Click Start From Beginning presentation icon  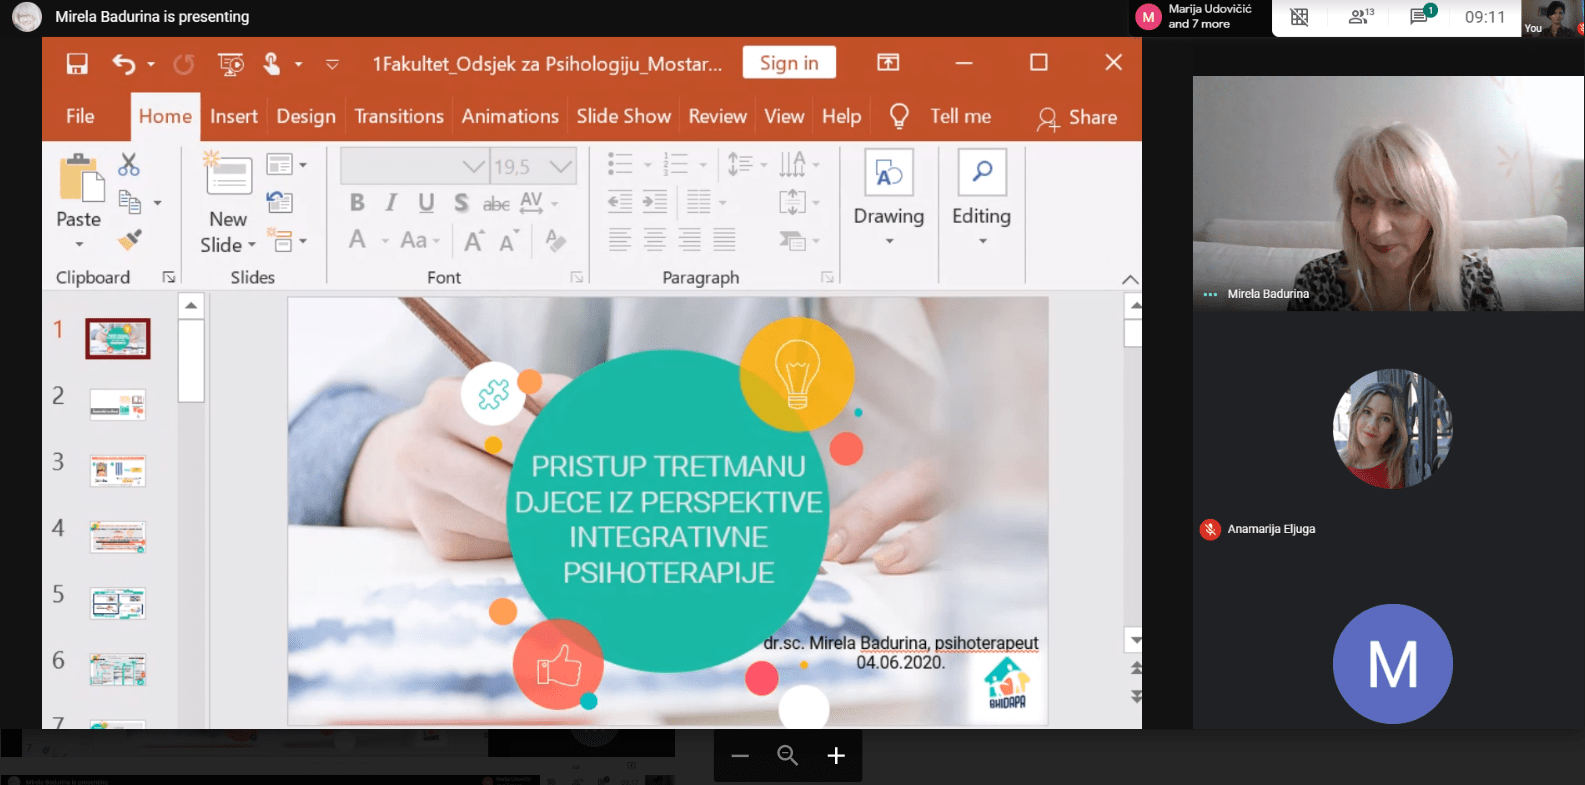coord(231,64)
